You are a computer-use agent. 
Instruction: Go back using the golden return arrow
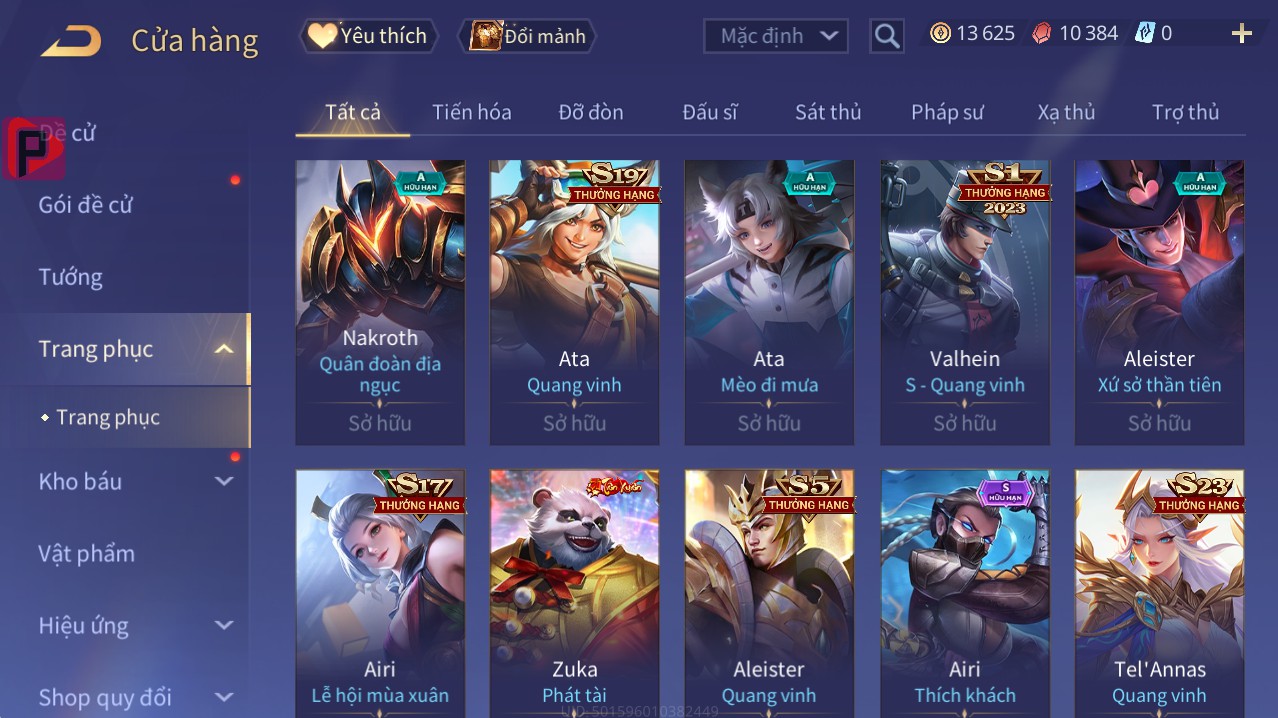coord(70,41)
